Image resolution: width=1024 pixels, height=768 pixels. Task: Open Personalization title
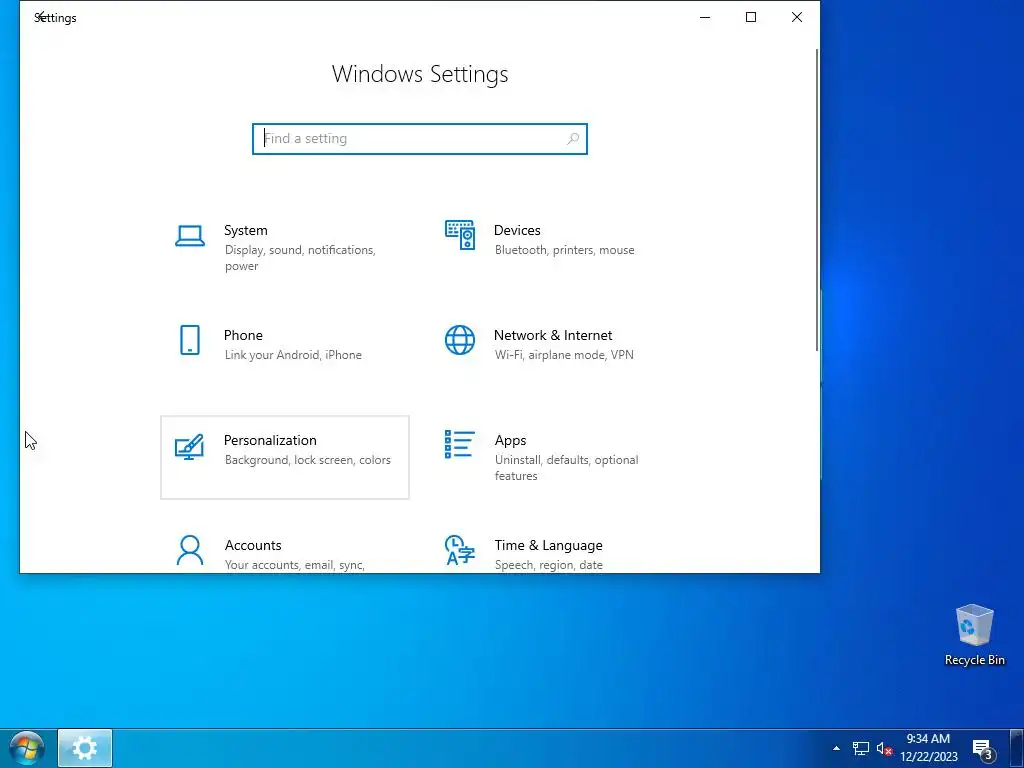coord(270,440)
